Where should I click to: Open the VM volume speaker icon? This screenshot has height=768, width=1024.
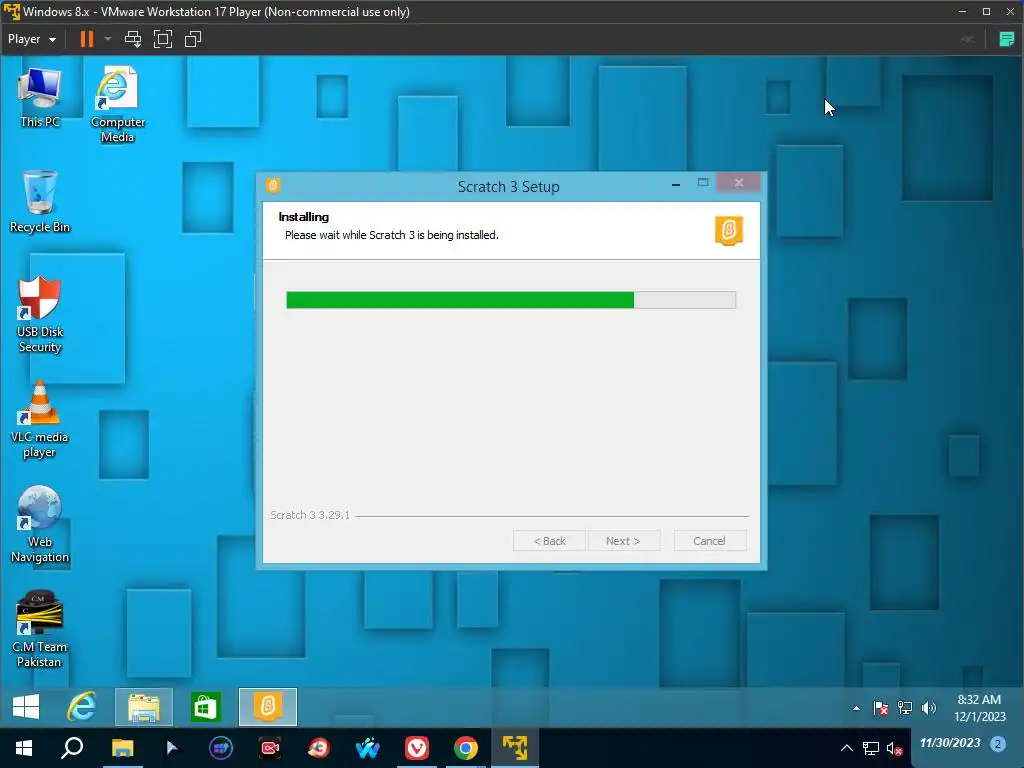[x=928, y=708]
